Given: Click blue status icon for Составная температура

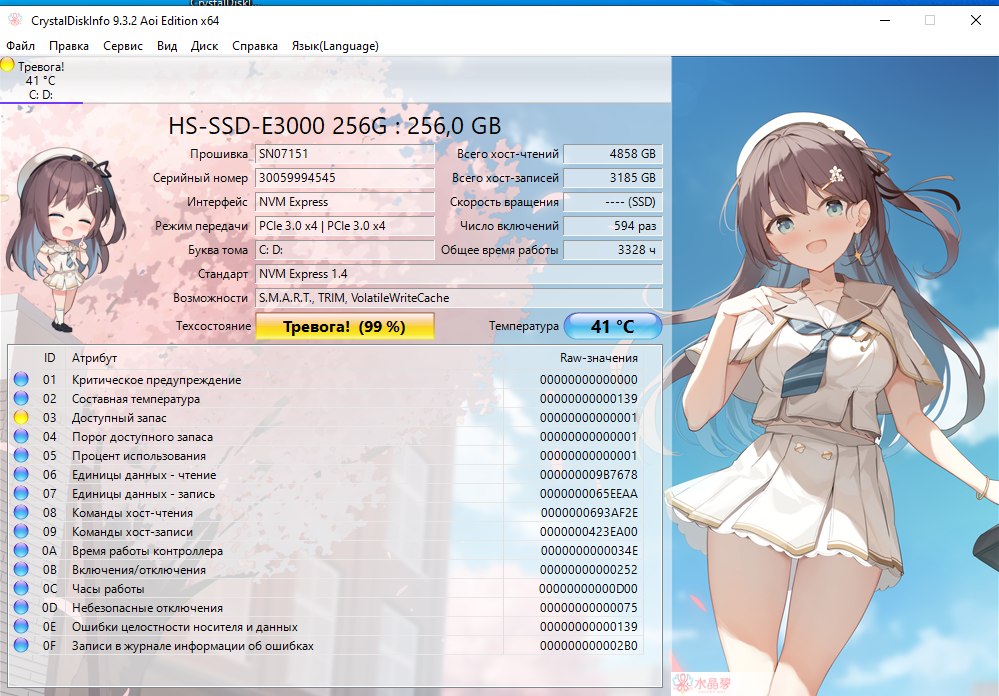Looking at the screenshot, I should pos(21,398).
